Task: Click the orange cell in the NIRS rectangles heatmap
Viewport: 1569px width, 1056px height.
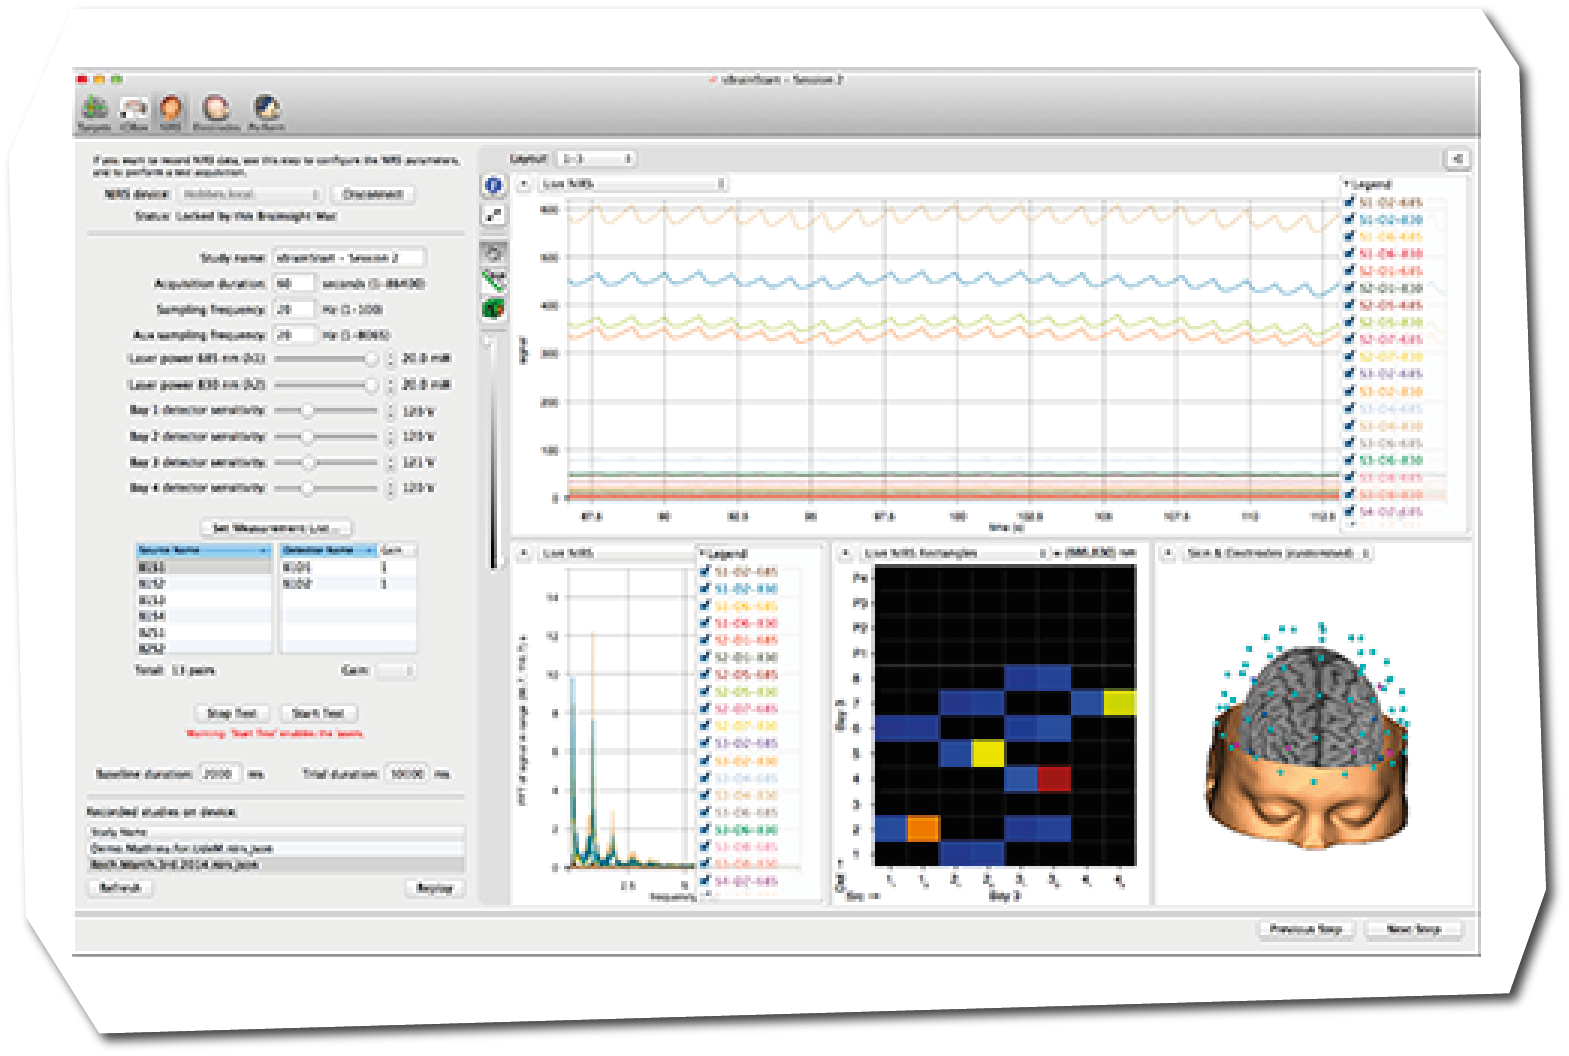Action: tap(922, 828)
